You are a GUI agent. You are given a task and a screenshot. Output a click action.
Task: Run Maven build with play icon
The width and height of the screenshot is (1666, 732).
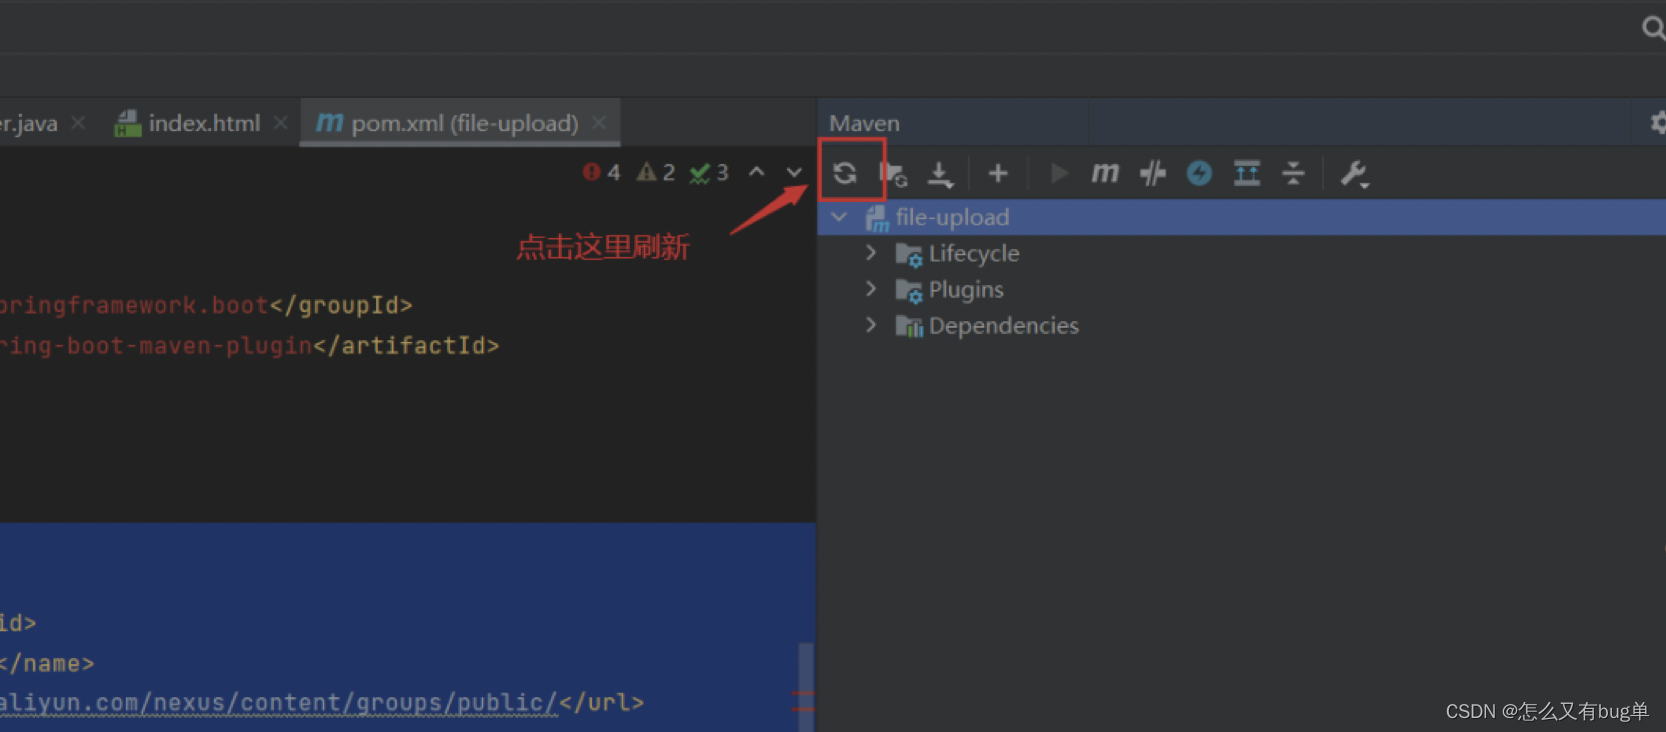1058,174
